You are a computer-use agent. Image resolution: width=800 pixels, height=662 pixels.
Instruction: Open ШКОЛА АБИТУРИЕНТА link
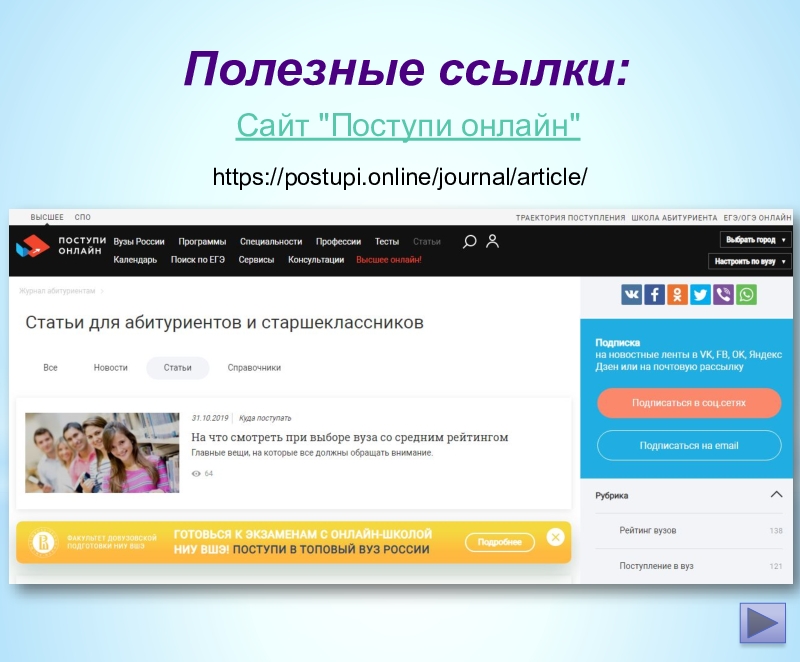pos(674,218)
